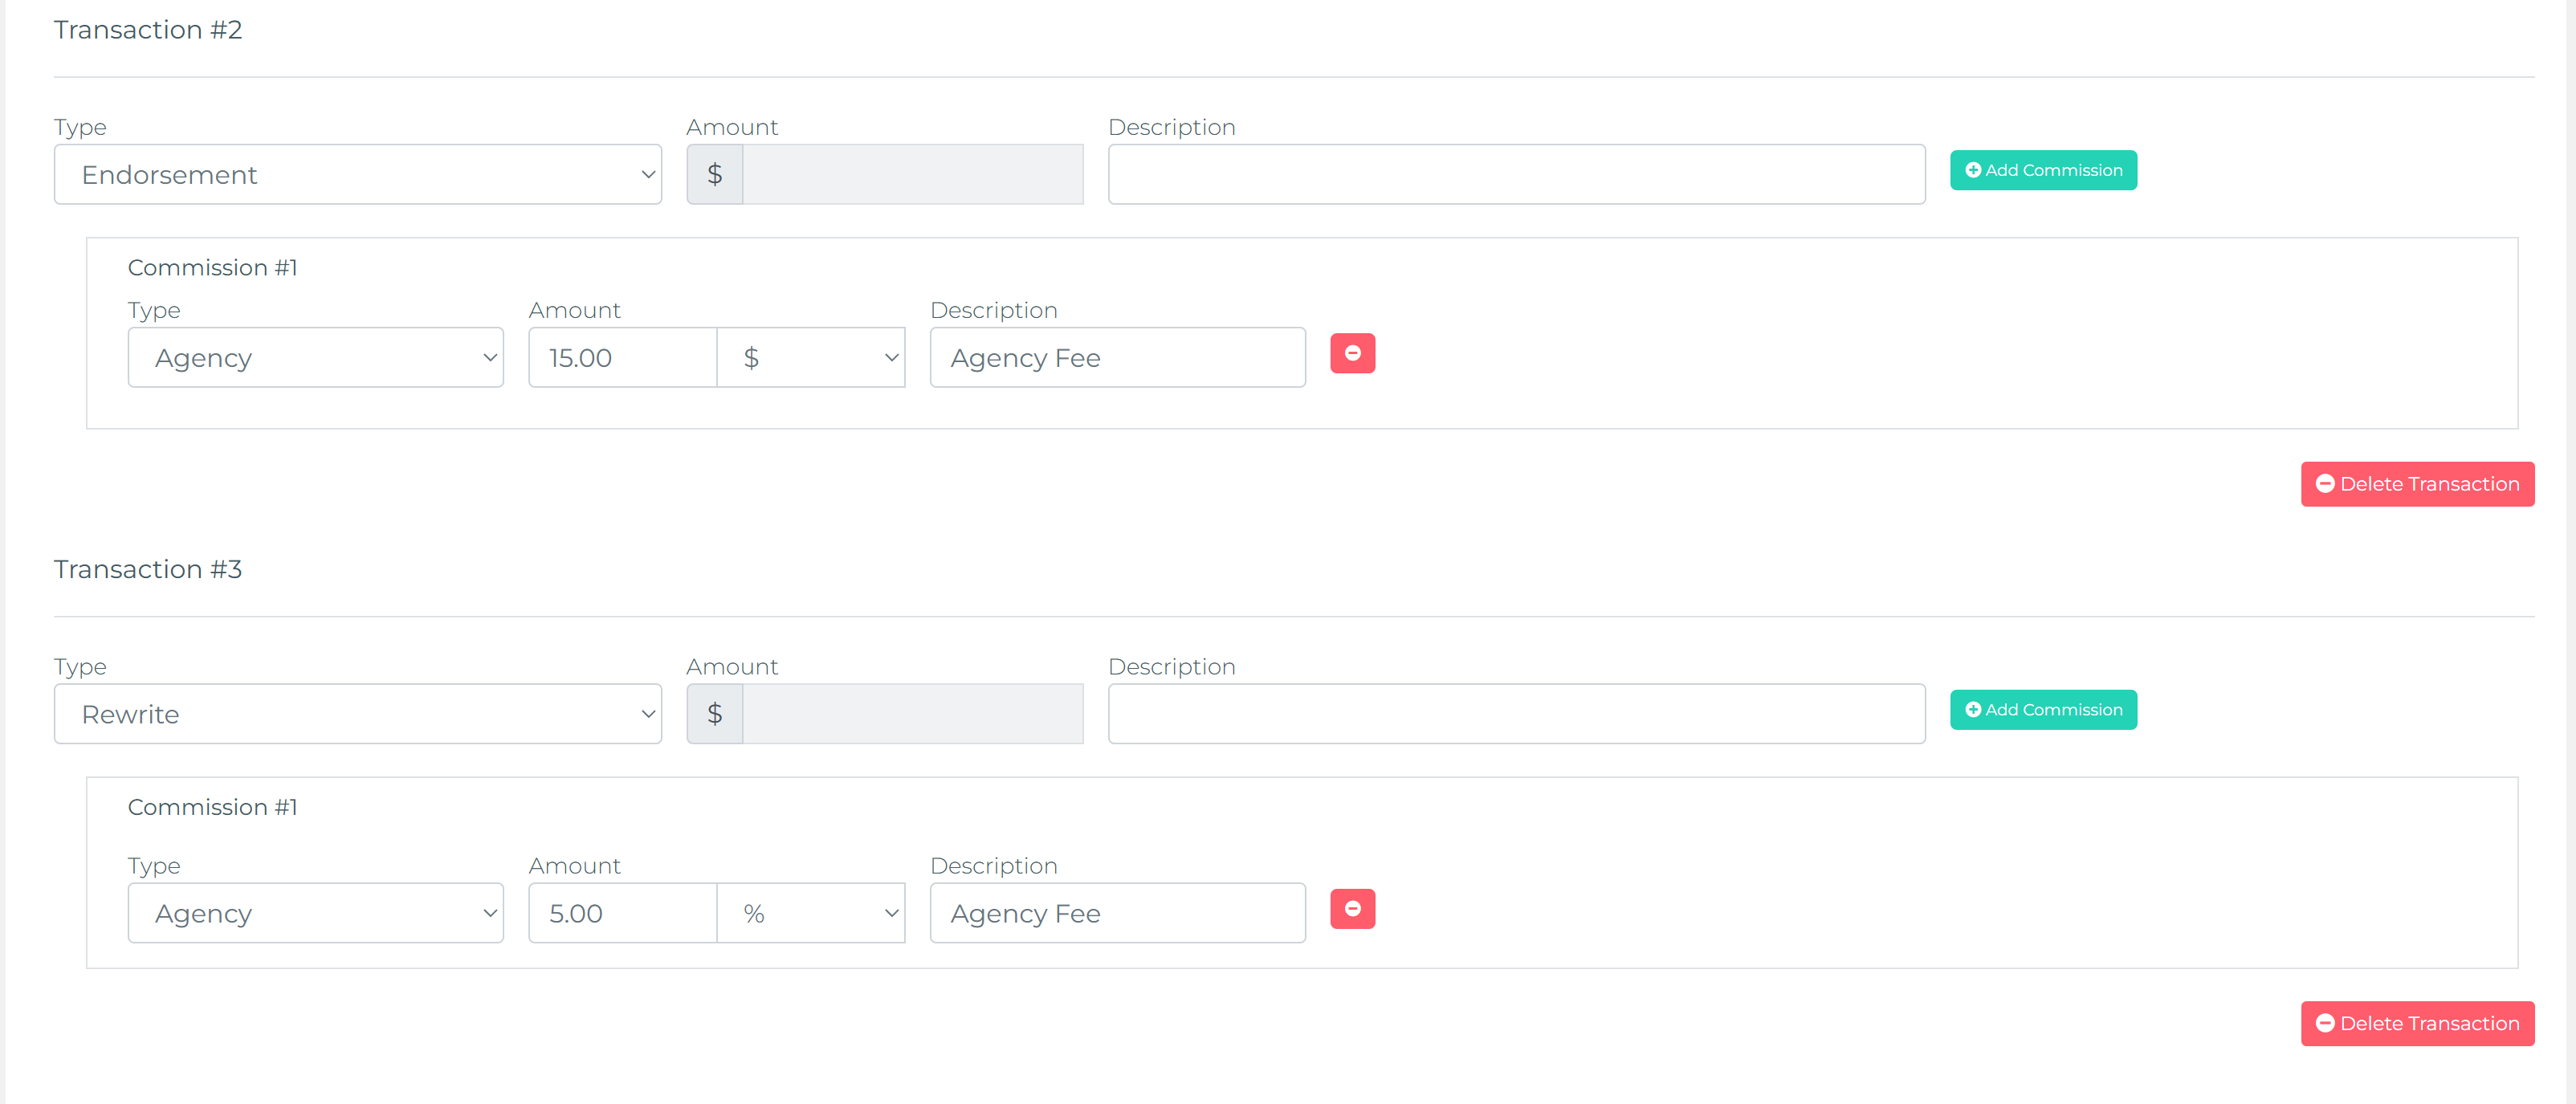Open the dollar unit dropdown for 15.00
This screenshot has width=2576, height=1104.
tap(811, 358)
